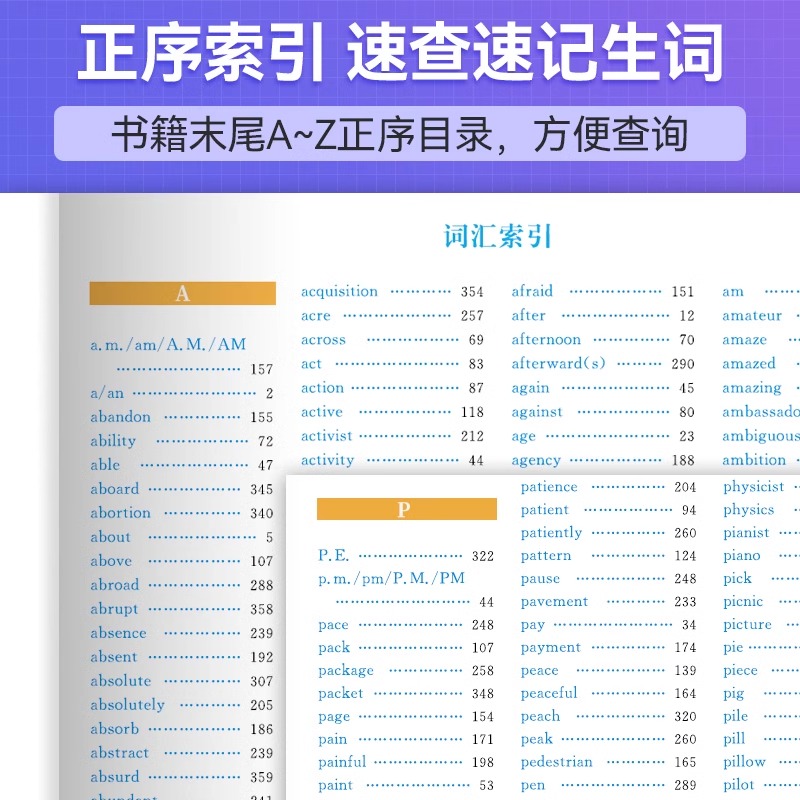Image resolution: width=800 pixels, height=800 pixels.
Task: Click the entry a.m./am/A.M./AM
Action: point(168,345)
